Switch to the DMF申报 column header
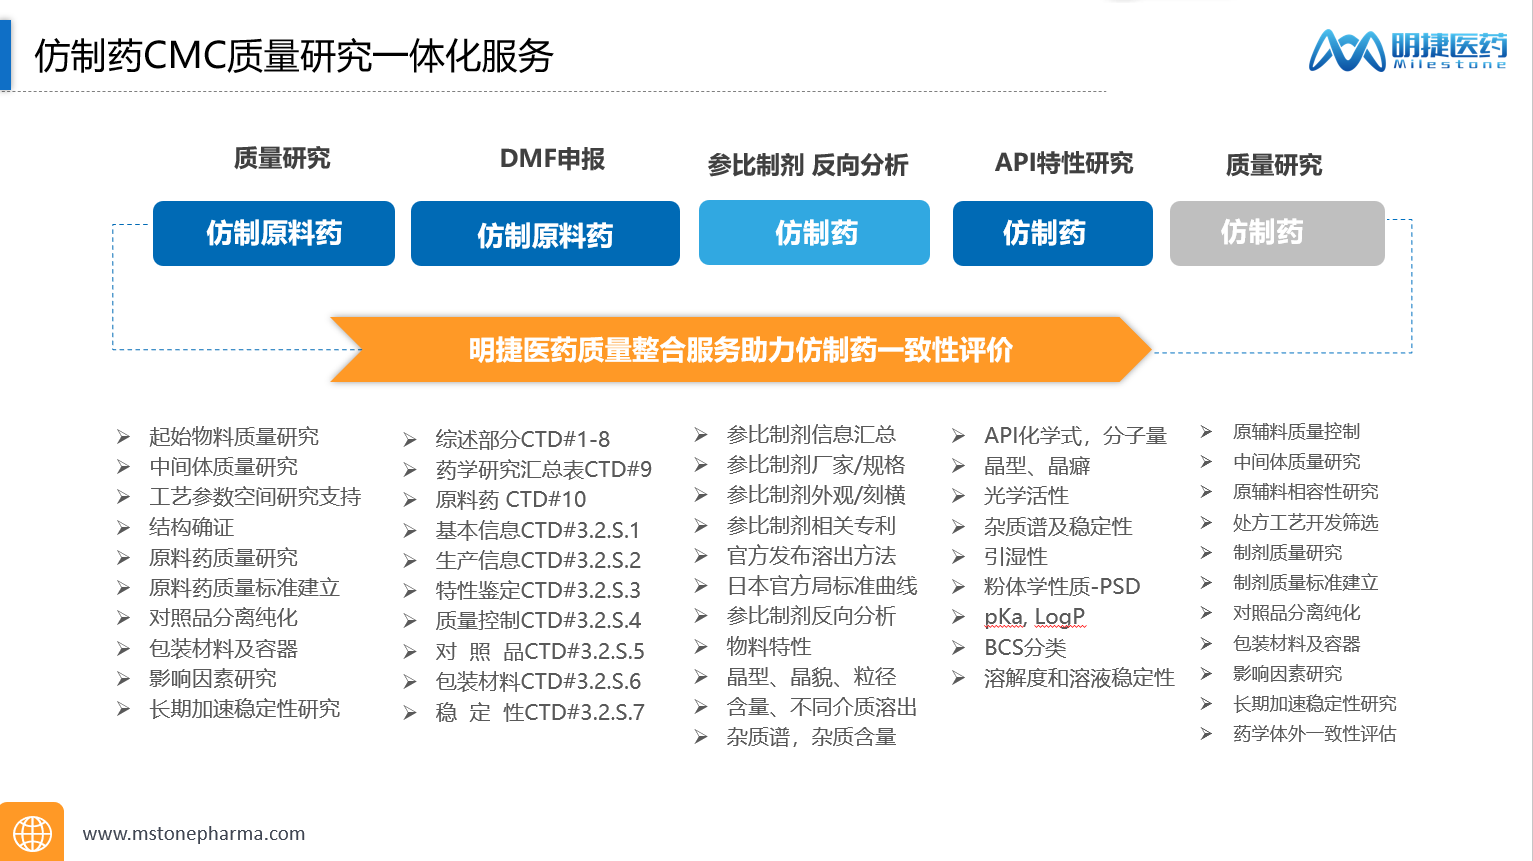1533x861 pixels. pyautogui.click(x=551, y=158)
